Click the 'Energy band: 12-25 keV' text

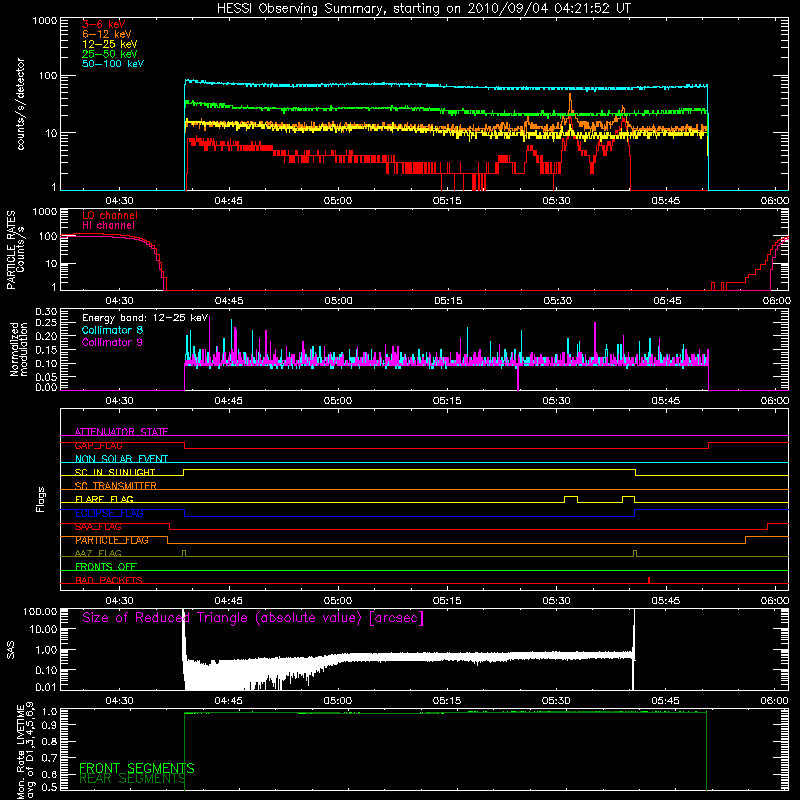pos(145,318)
